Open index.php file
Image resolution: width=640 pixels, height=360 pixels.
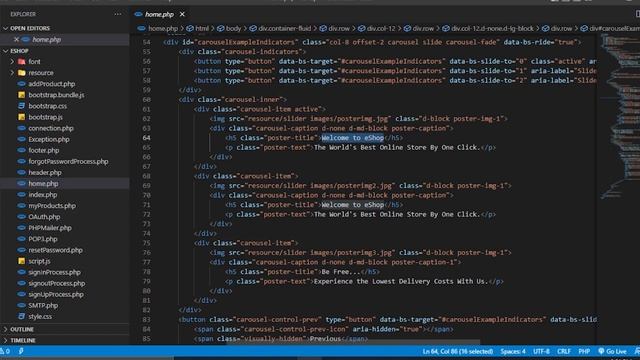coord(42,195)
